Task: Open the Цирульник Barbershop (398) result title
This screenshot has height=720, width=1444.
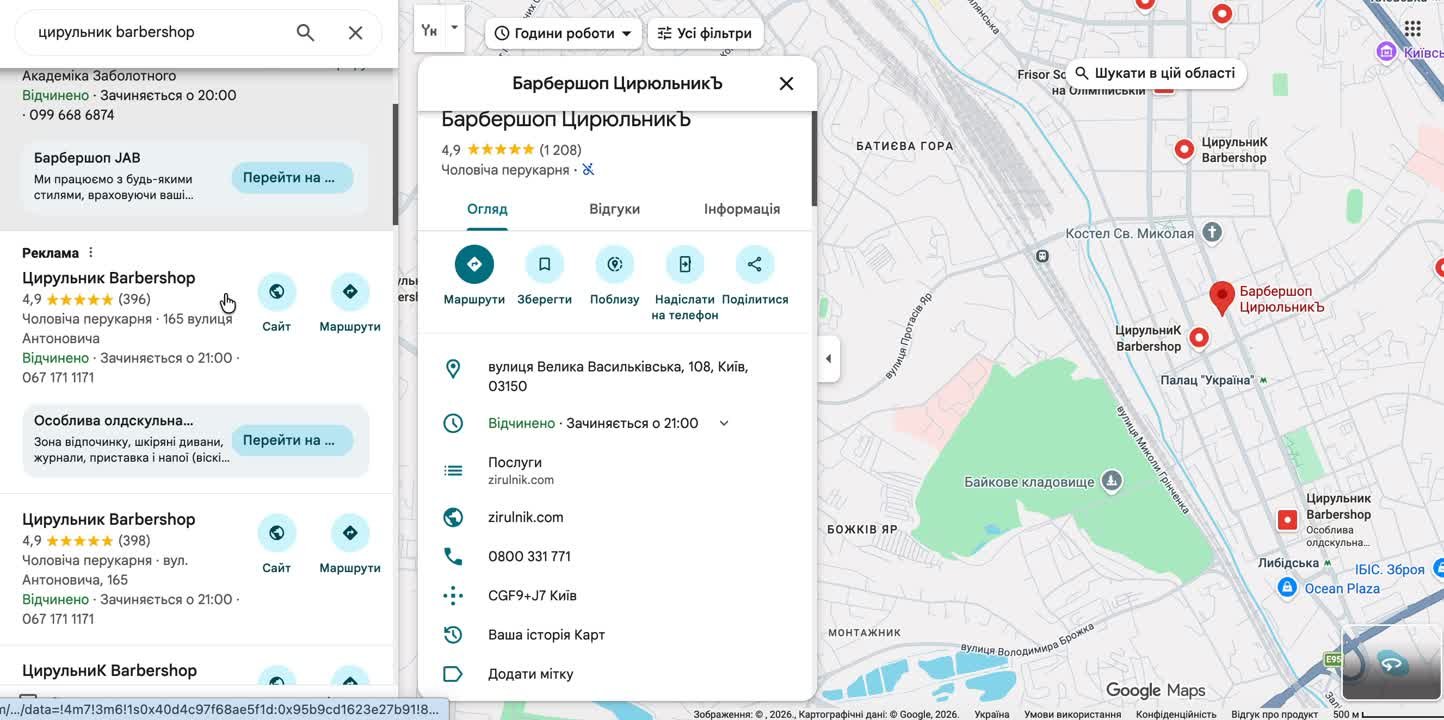Action: tap(109, 519)
